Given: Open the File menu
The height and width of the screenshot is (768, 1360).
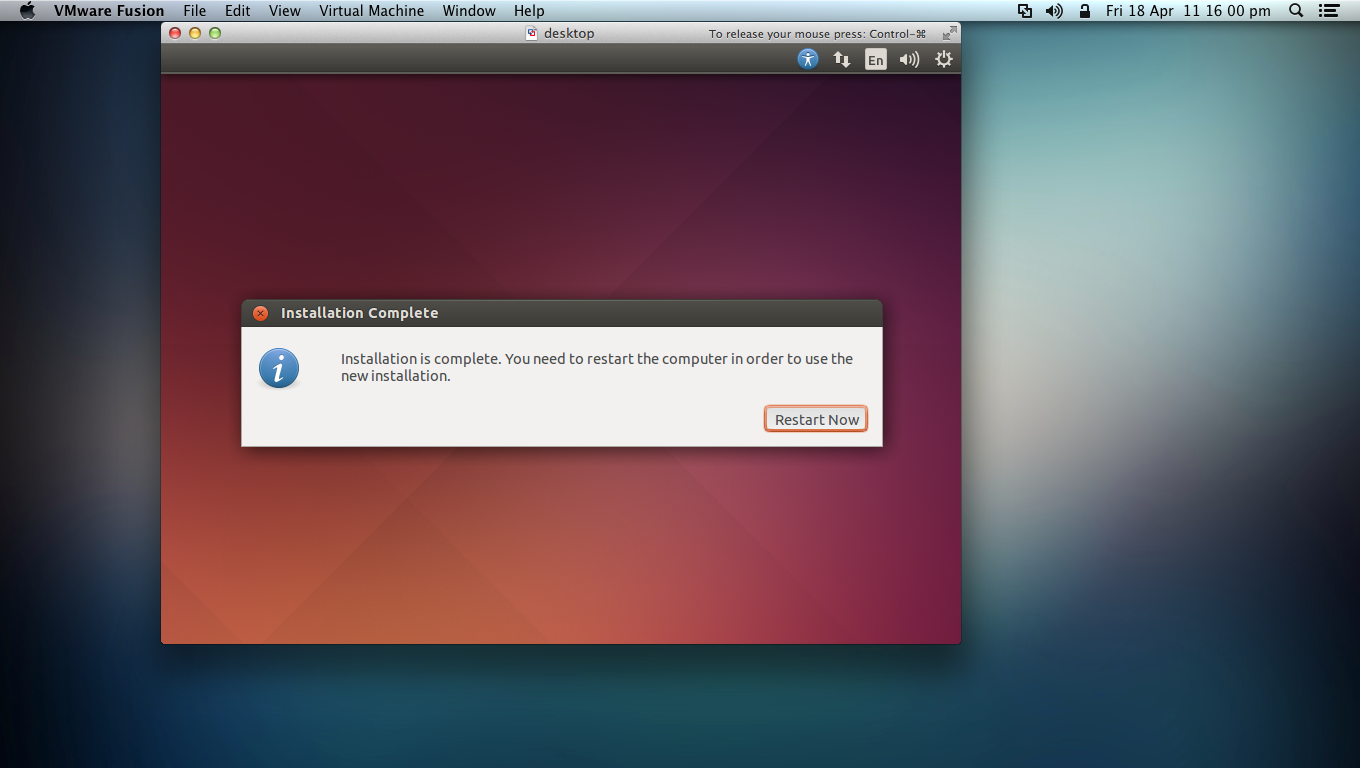Looking at the screenshot, I should [194, 11].
